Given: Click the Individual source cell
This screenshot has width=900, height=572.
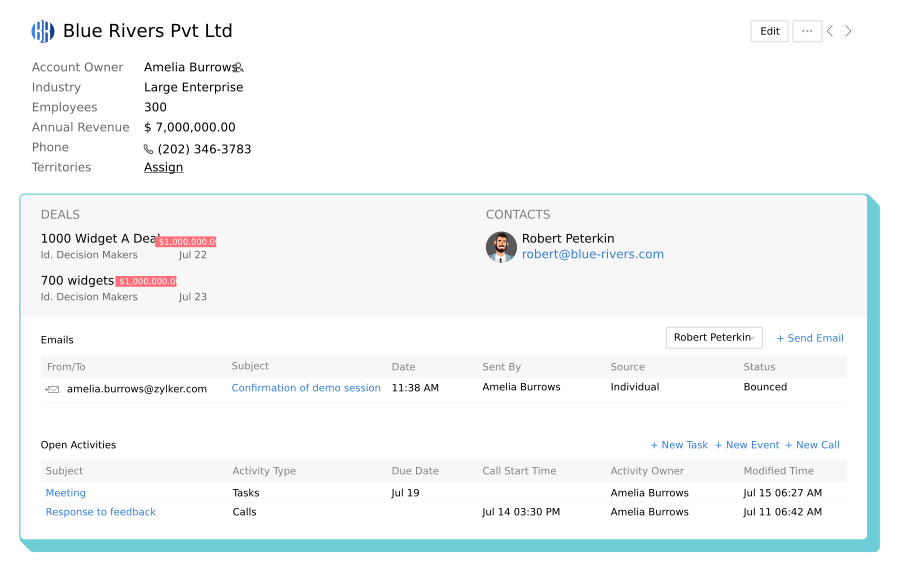Looking at the screenshot, I should pyautogui.click(x=635, y=387).
